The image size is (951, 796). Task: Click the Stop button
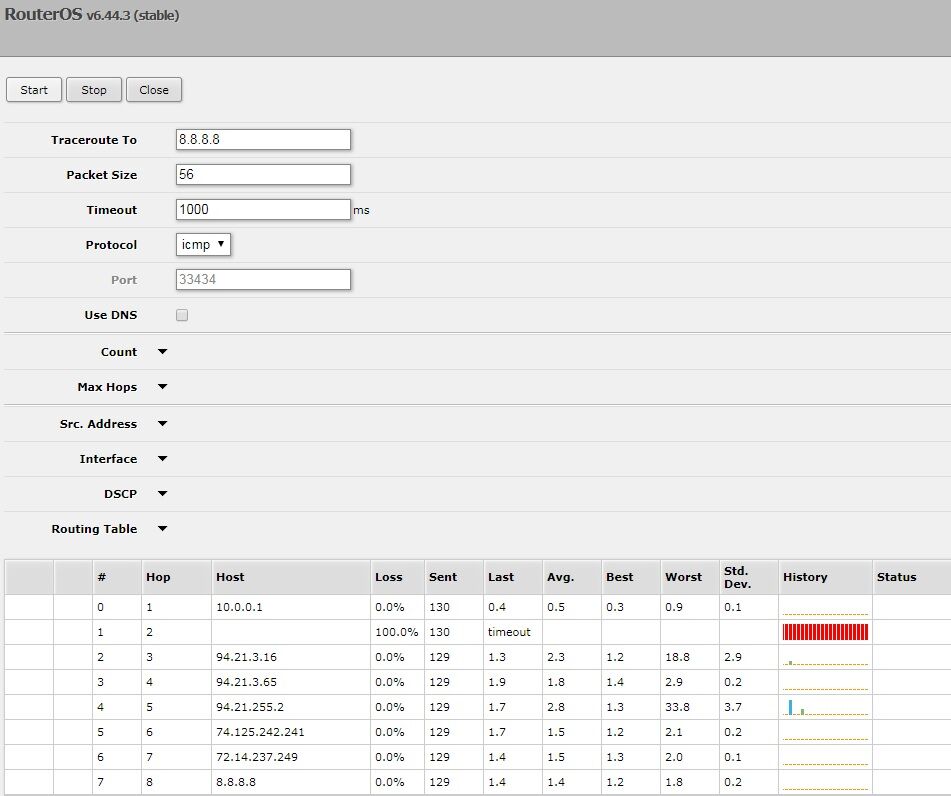click(94, 90)
